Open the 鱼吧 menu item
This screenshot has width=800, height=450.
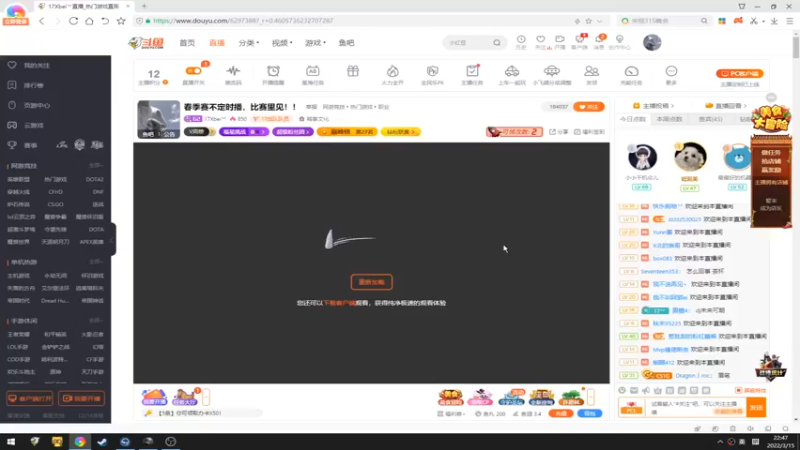(x=346, y=43)
